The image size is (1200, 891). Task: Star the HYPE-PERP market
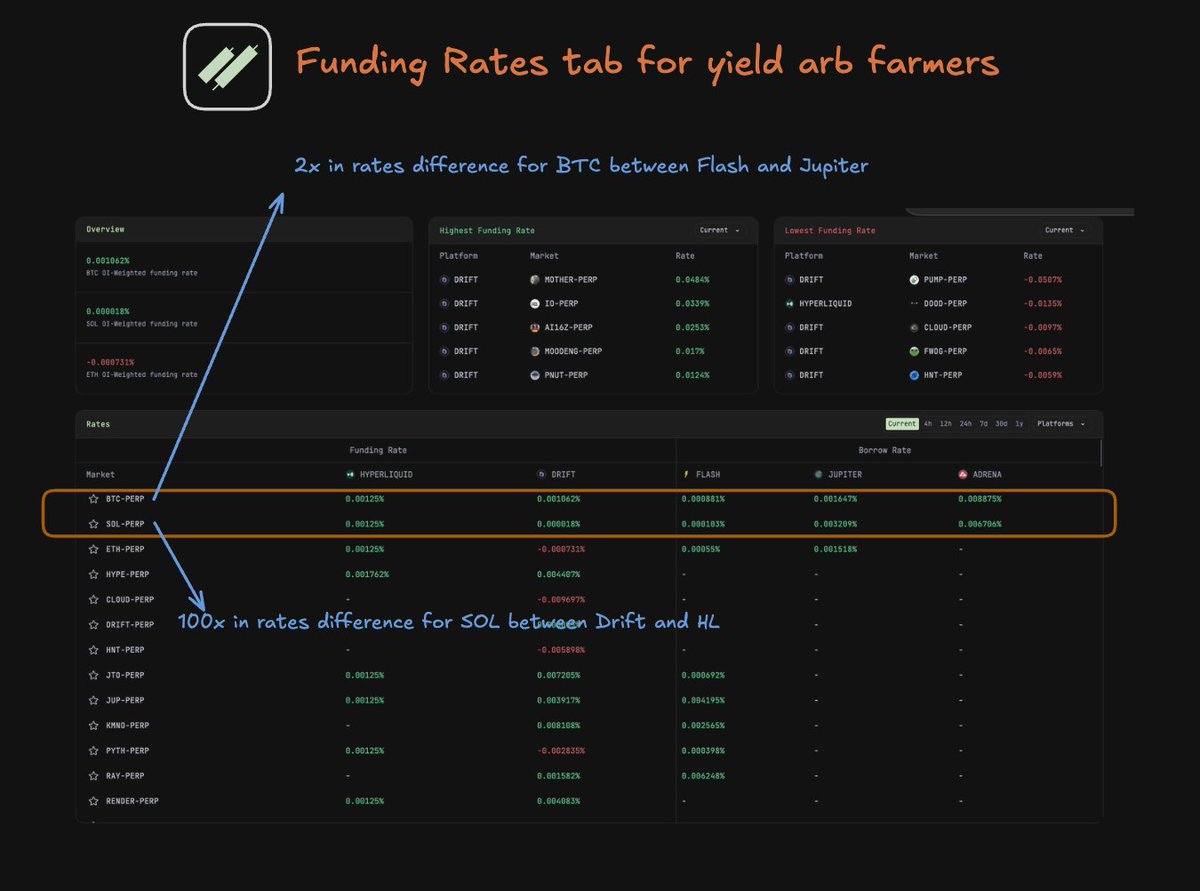click(93, 574)
